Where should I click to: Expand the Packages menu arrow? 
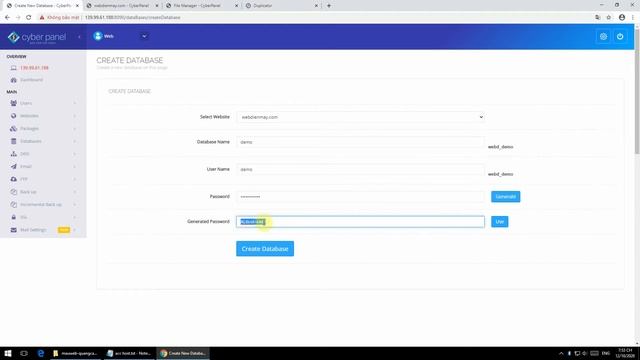pyautogui.click(x=75, y=129)
